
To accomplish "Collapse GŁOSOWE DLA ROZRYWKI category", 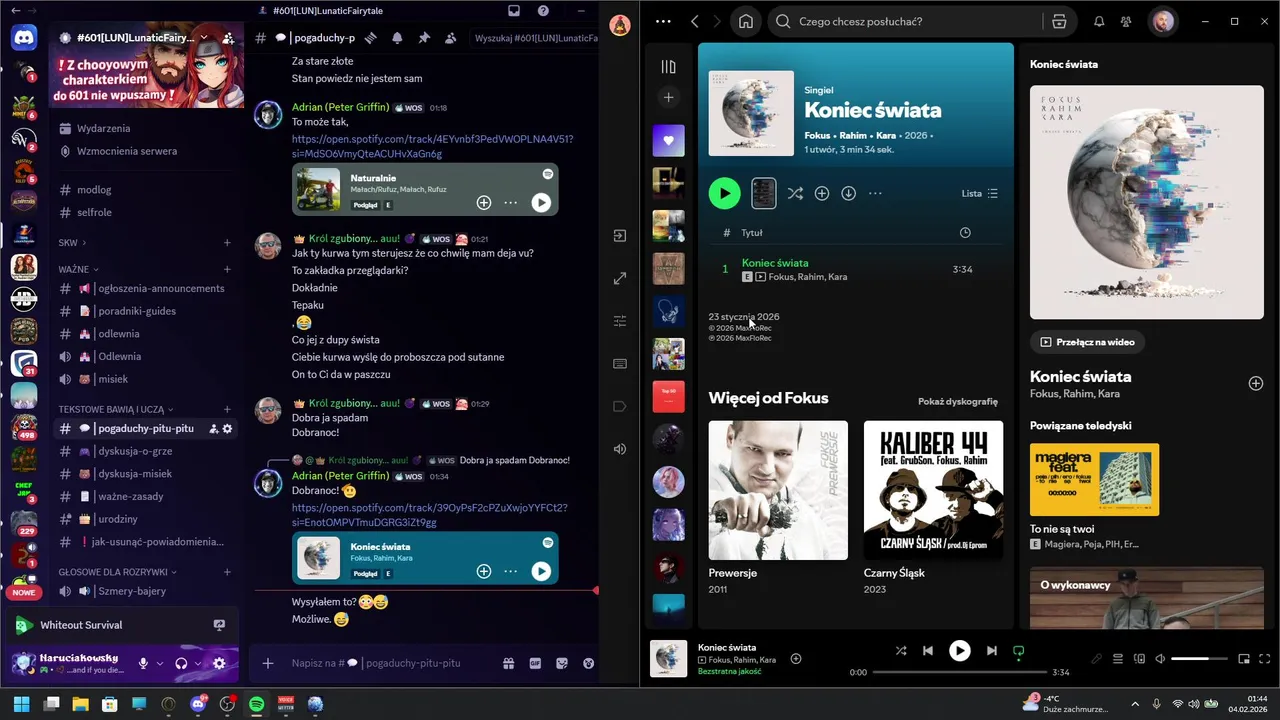I will 117,572.
